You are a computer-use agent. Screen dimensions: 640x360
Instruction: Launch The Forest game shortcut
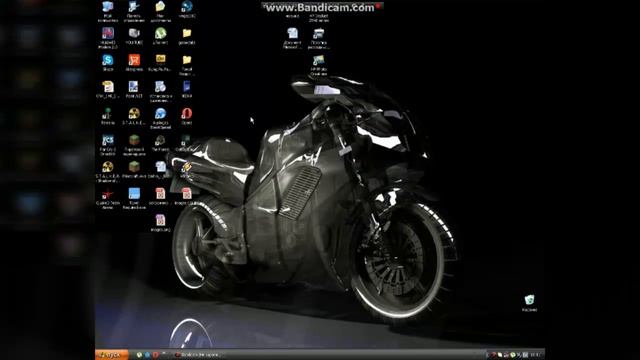(x=160, y=143)
